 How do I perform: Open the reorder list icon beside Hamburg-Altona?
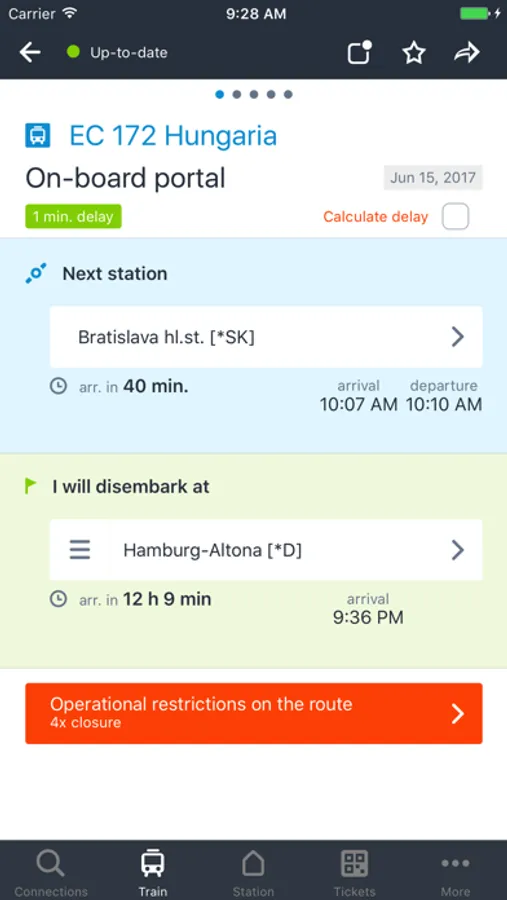tap(80, 550)
